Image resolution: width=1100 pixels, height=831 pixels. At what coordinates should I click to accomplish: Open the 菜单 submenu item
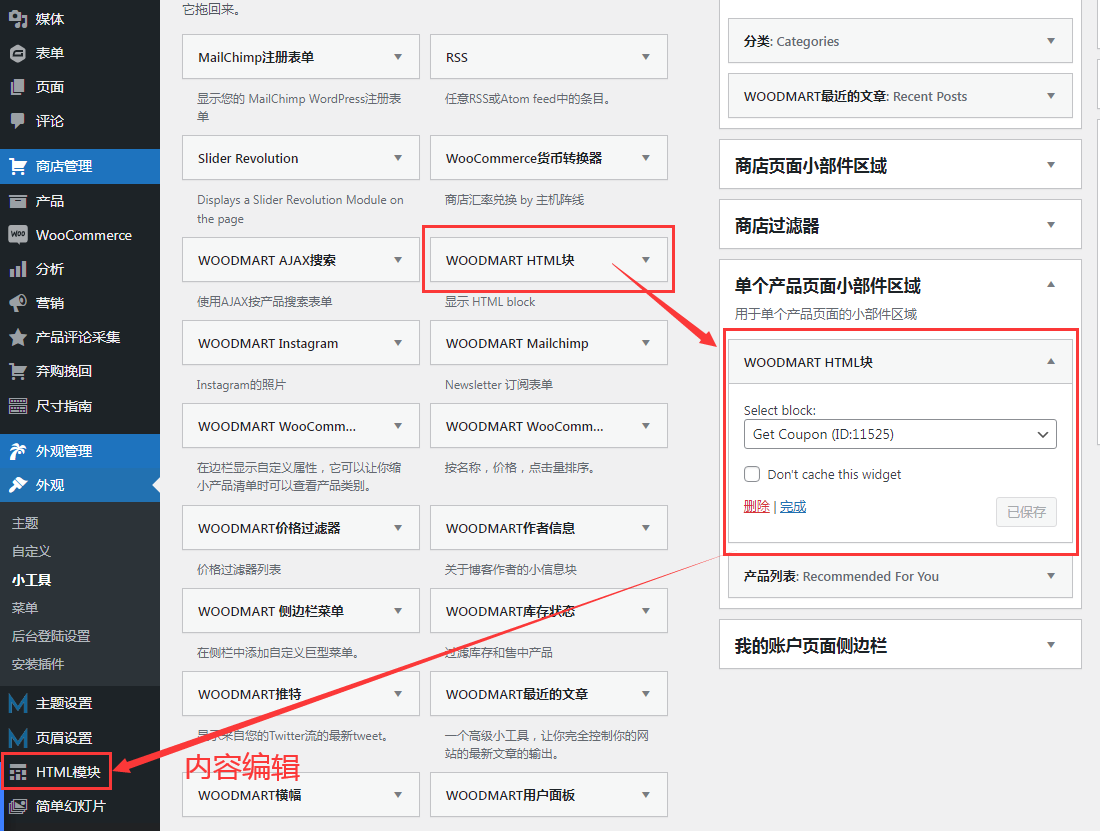pyautogui.click(x=25, y=608)
